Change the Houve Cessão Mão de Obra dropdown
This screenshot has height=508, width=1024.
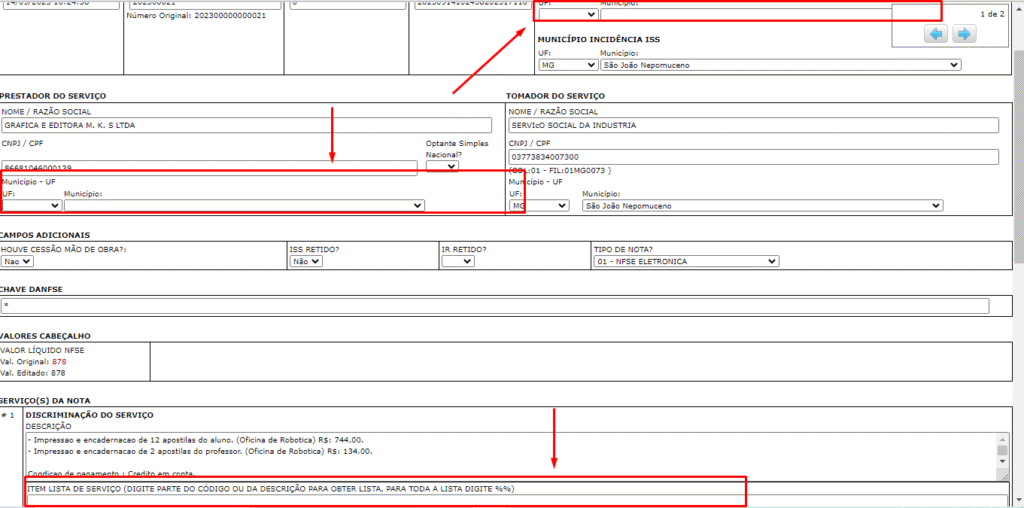point(17,261)
